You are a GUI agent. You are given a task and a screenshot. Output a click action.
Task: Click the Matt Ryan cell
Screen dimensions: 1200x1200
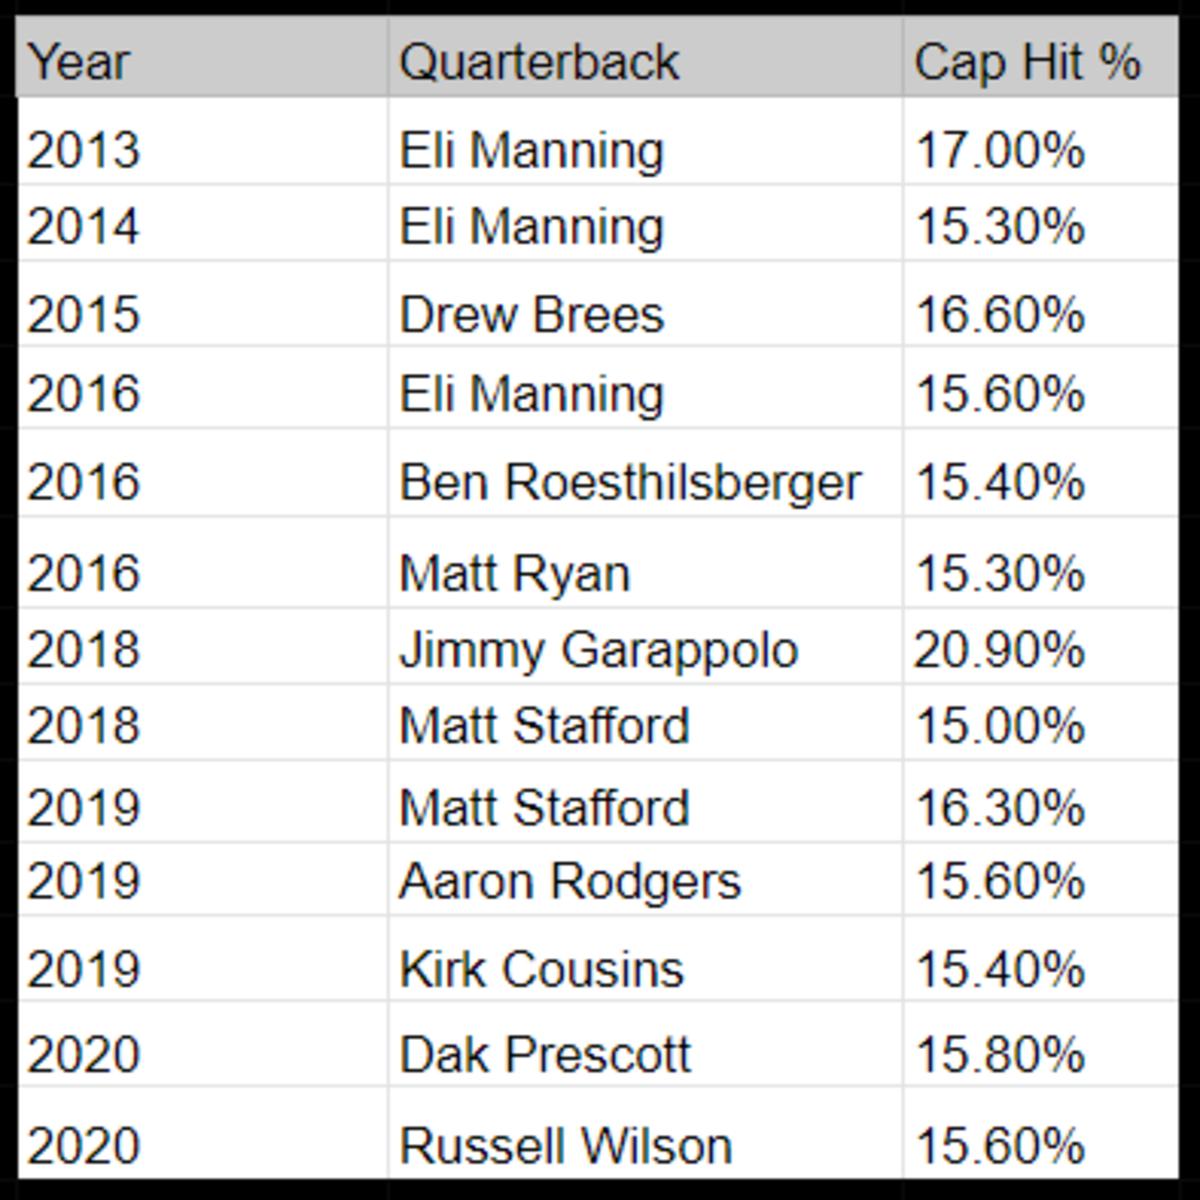coord(644,573)
